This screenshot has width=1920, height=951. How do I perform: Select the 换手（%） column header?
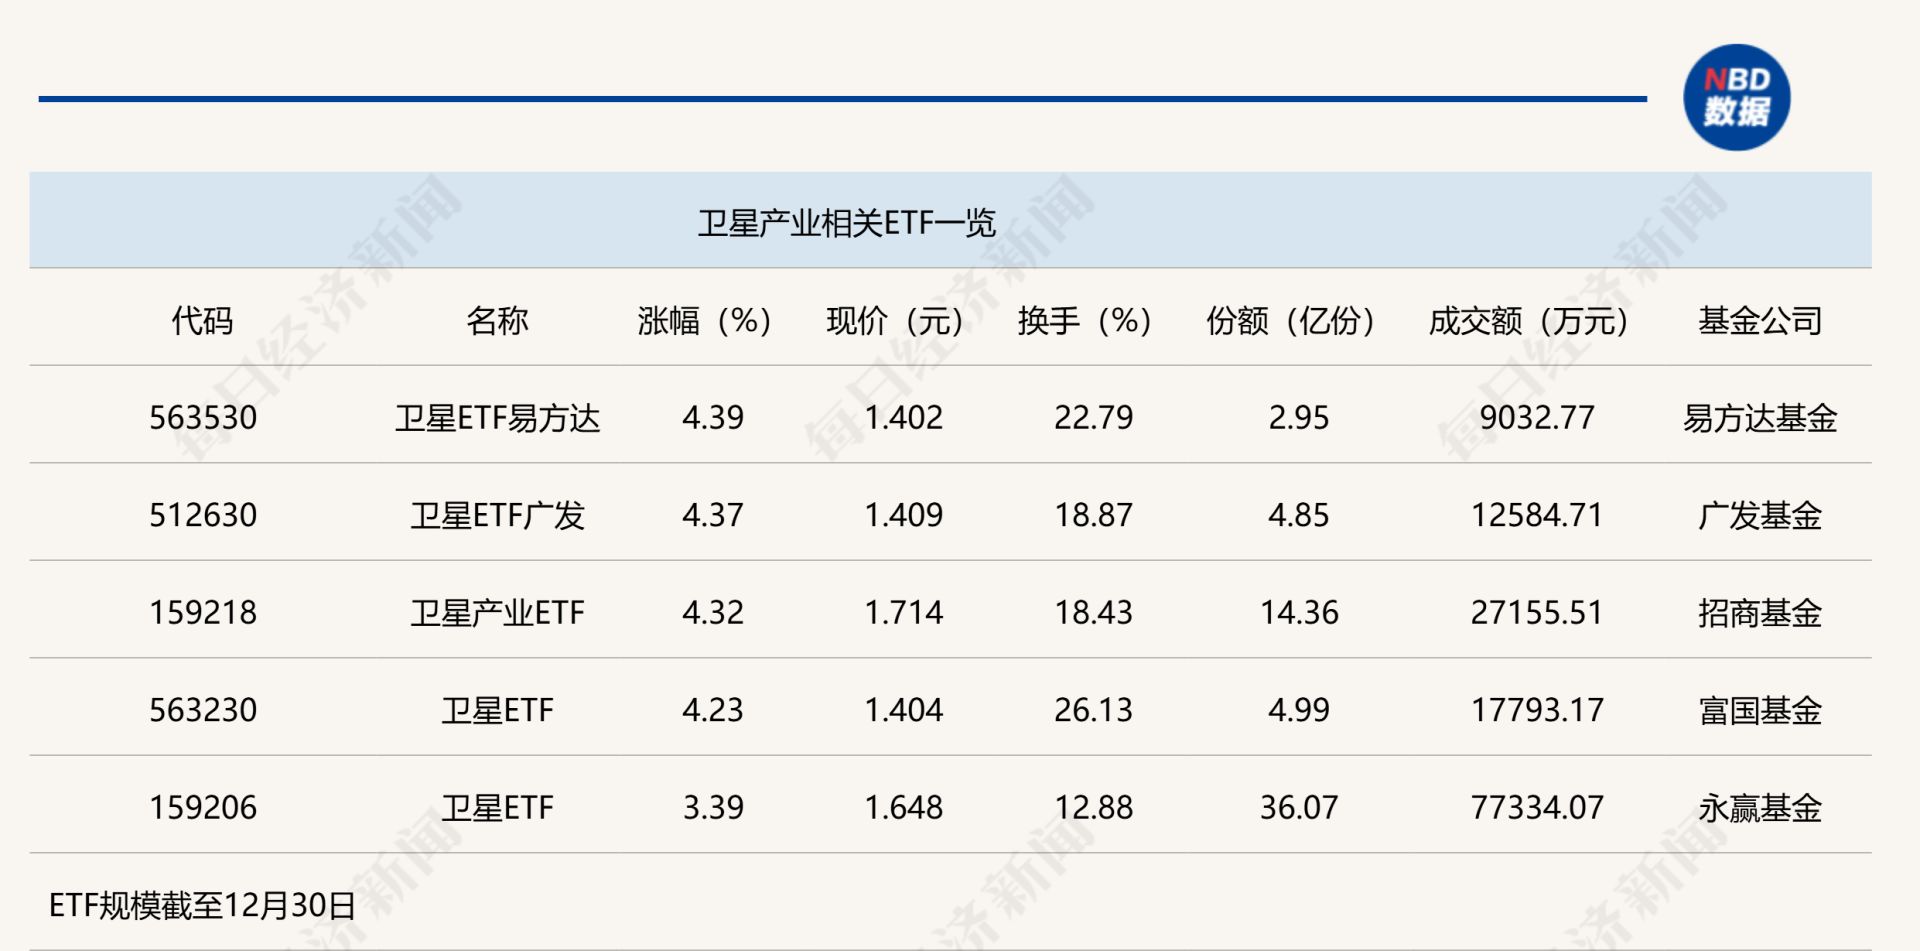1085,321
